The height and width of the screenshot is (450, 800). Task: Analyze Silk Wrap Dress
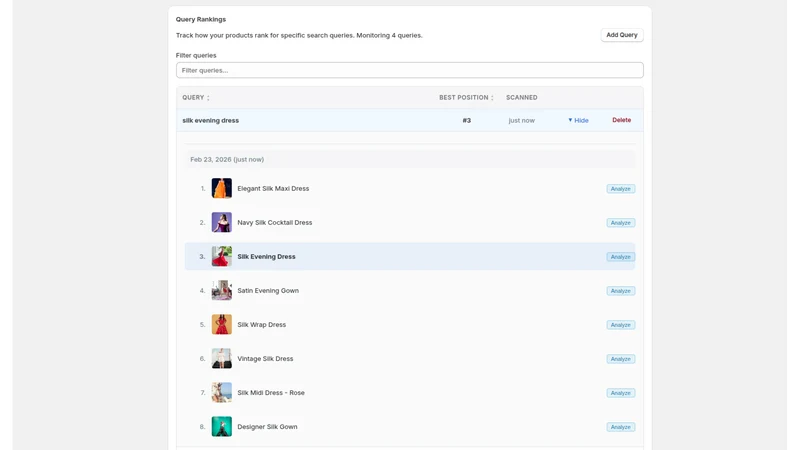point(620,325)
